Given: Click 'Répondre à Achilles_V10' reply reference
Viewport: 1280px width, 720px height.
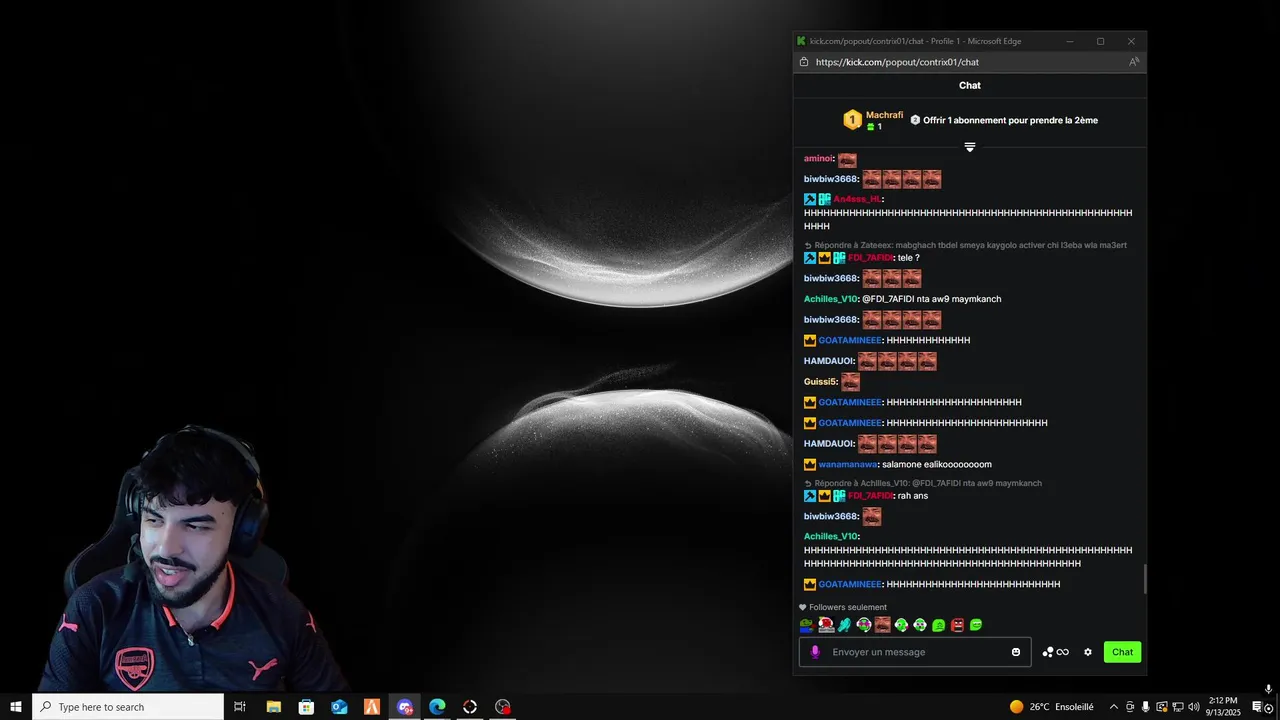Looking at the screenshot, I should [923, 483].
